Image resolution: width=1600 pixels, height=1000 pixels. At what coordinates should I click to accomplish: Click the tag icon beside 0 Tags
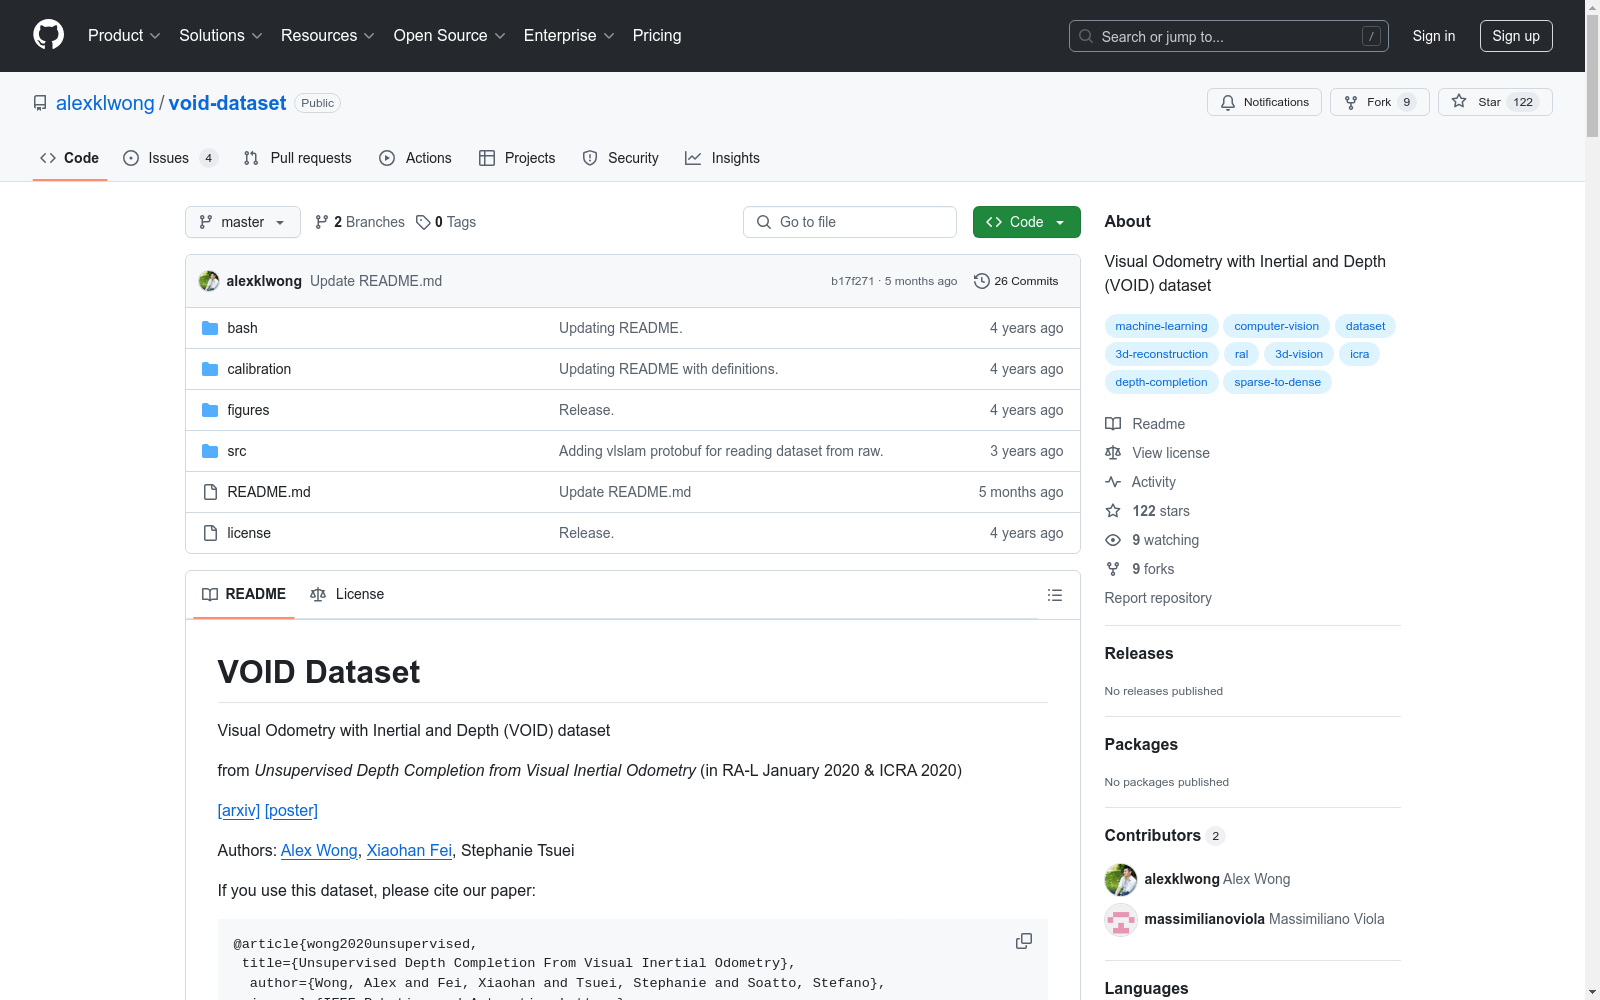[x=423, y=222]
